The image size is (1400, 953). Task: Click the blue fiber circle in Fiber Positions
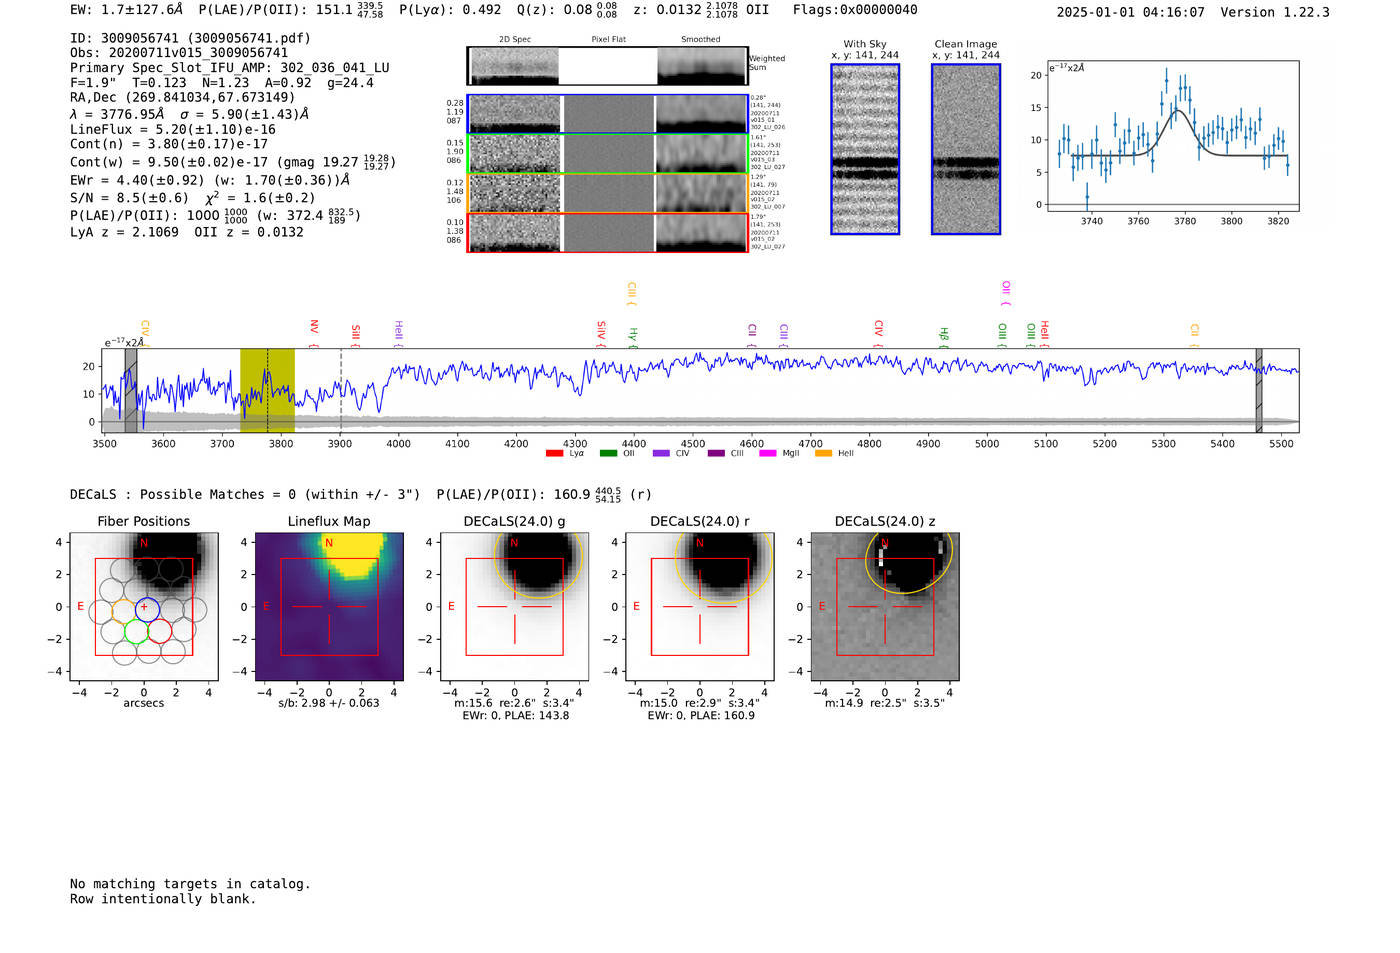tap(148, 608)
